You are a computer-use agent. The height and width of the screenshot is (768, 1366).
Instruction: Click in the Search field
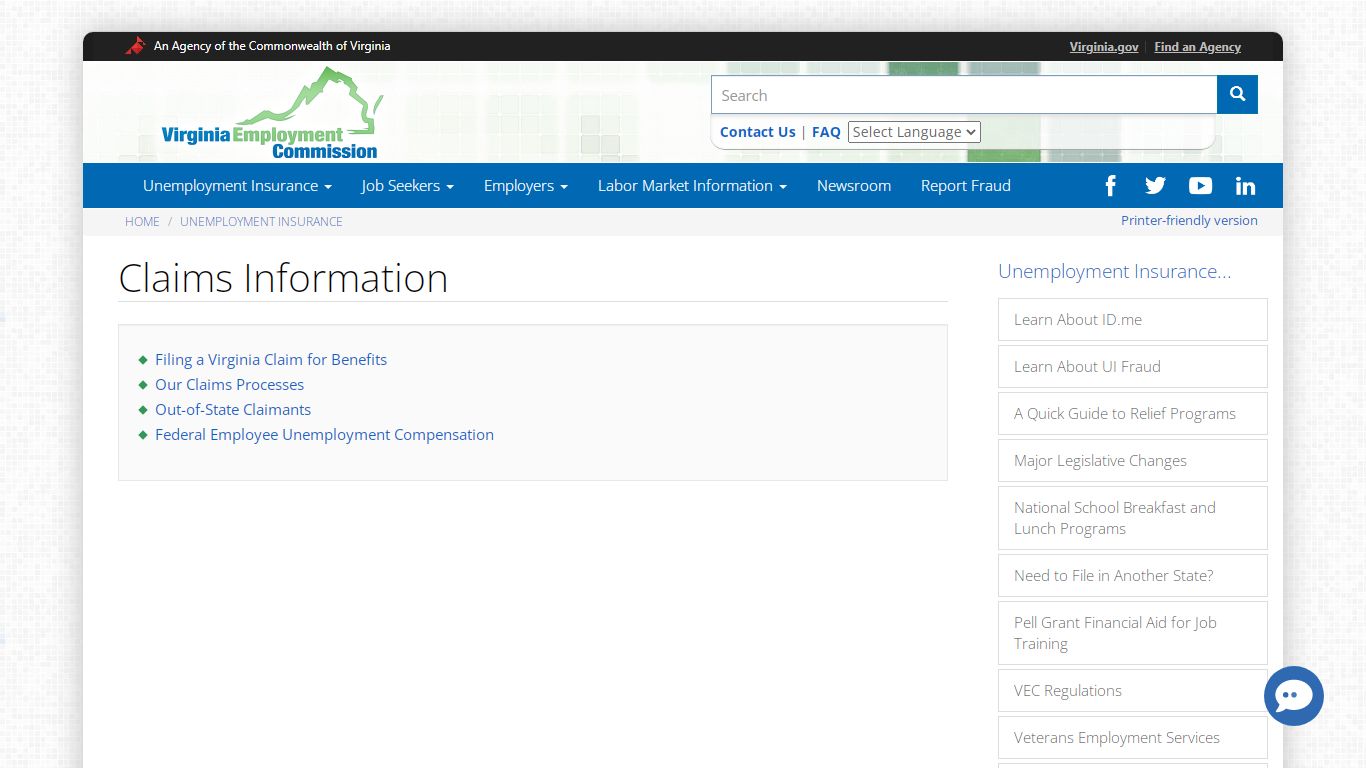(964, 95)
